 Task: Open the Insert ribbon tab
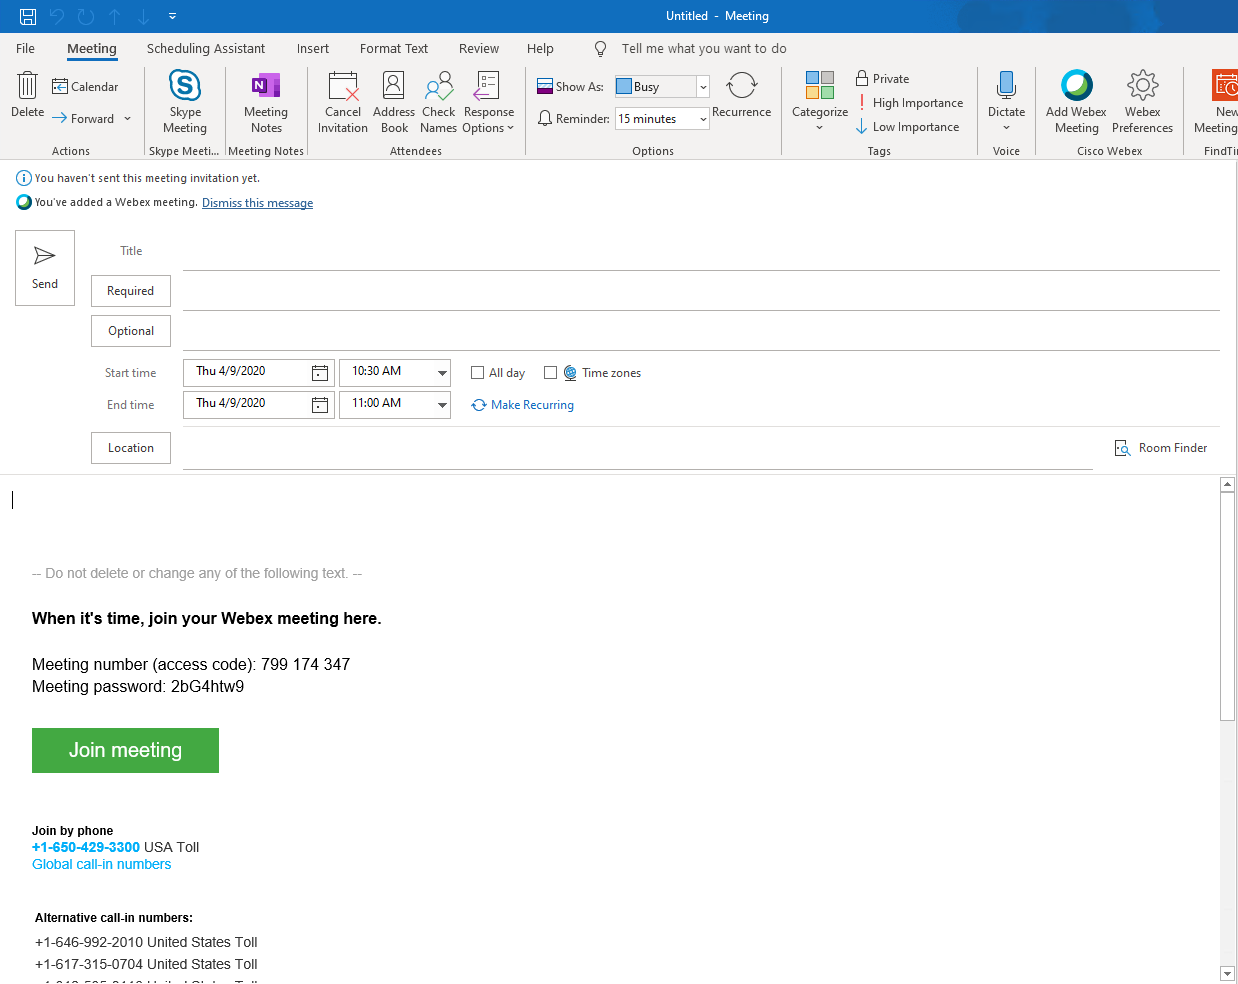pyautogui.click(x=313, y=49)
